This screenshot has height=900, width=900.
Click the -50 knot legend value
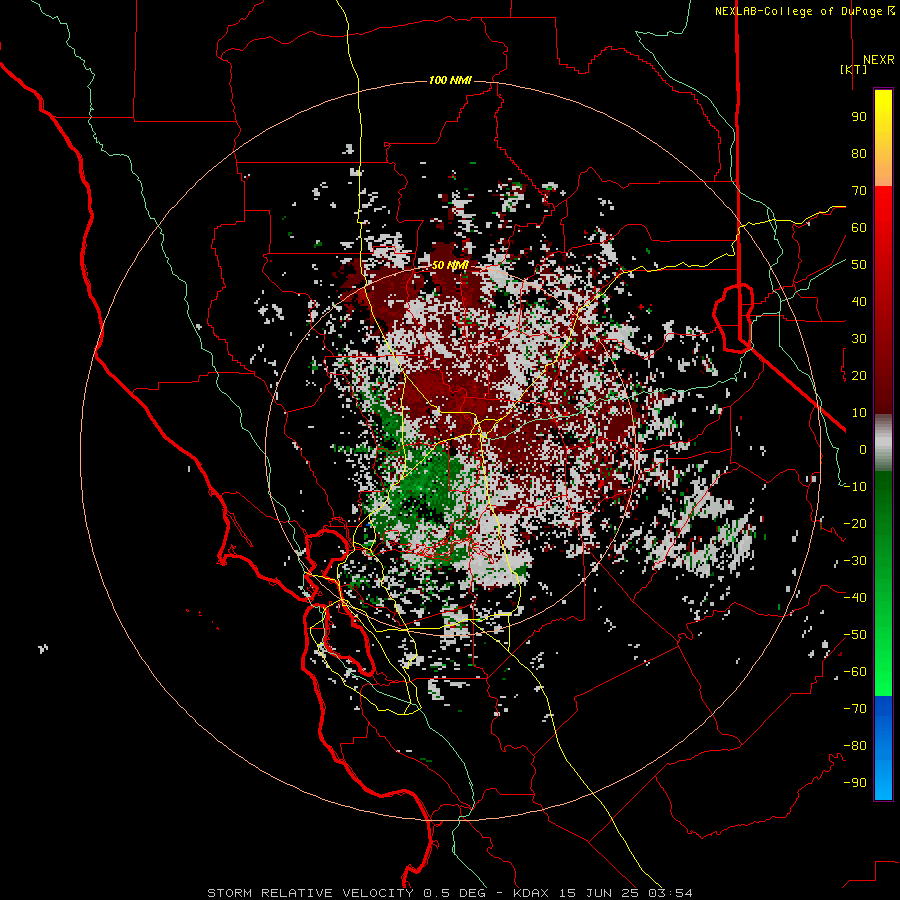click(x=855, y=635)
